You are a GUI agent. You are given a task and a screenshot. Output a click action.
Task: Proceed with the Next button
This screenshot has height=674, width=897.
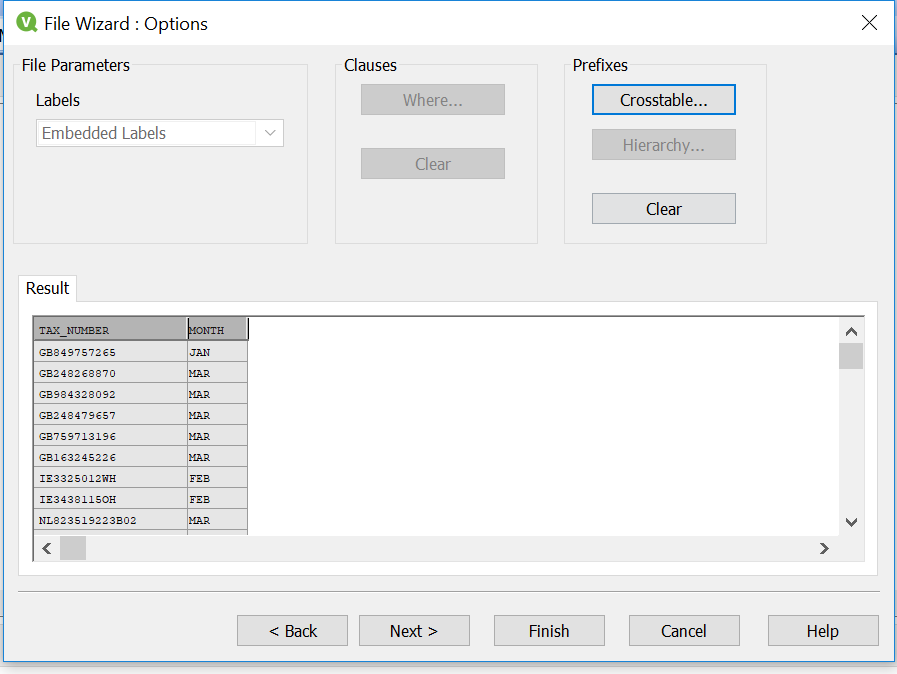[x=414, y=631]
